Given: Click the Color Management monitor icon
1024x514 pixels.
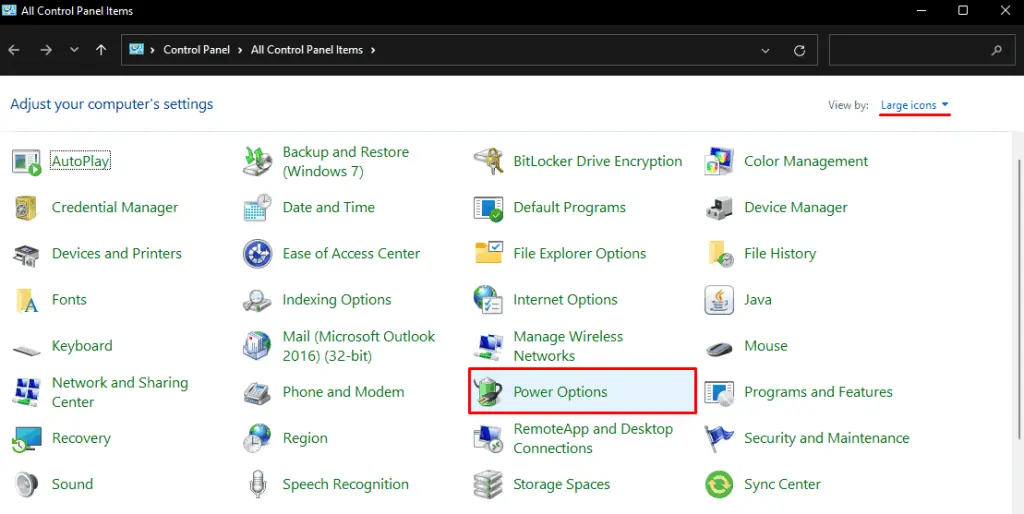Looking at the screenshot, I should pyautogui.click(x=719, y=161).
